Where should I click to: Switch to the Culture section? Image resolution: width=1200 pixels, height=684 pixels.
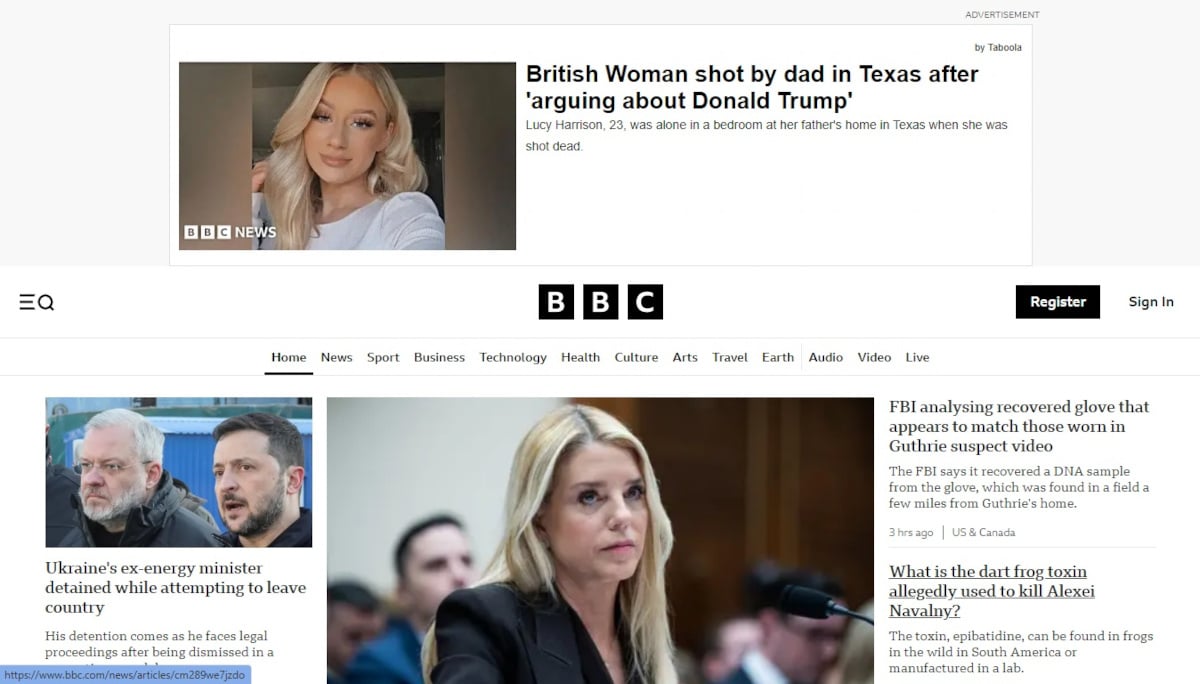(636, 357)
